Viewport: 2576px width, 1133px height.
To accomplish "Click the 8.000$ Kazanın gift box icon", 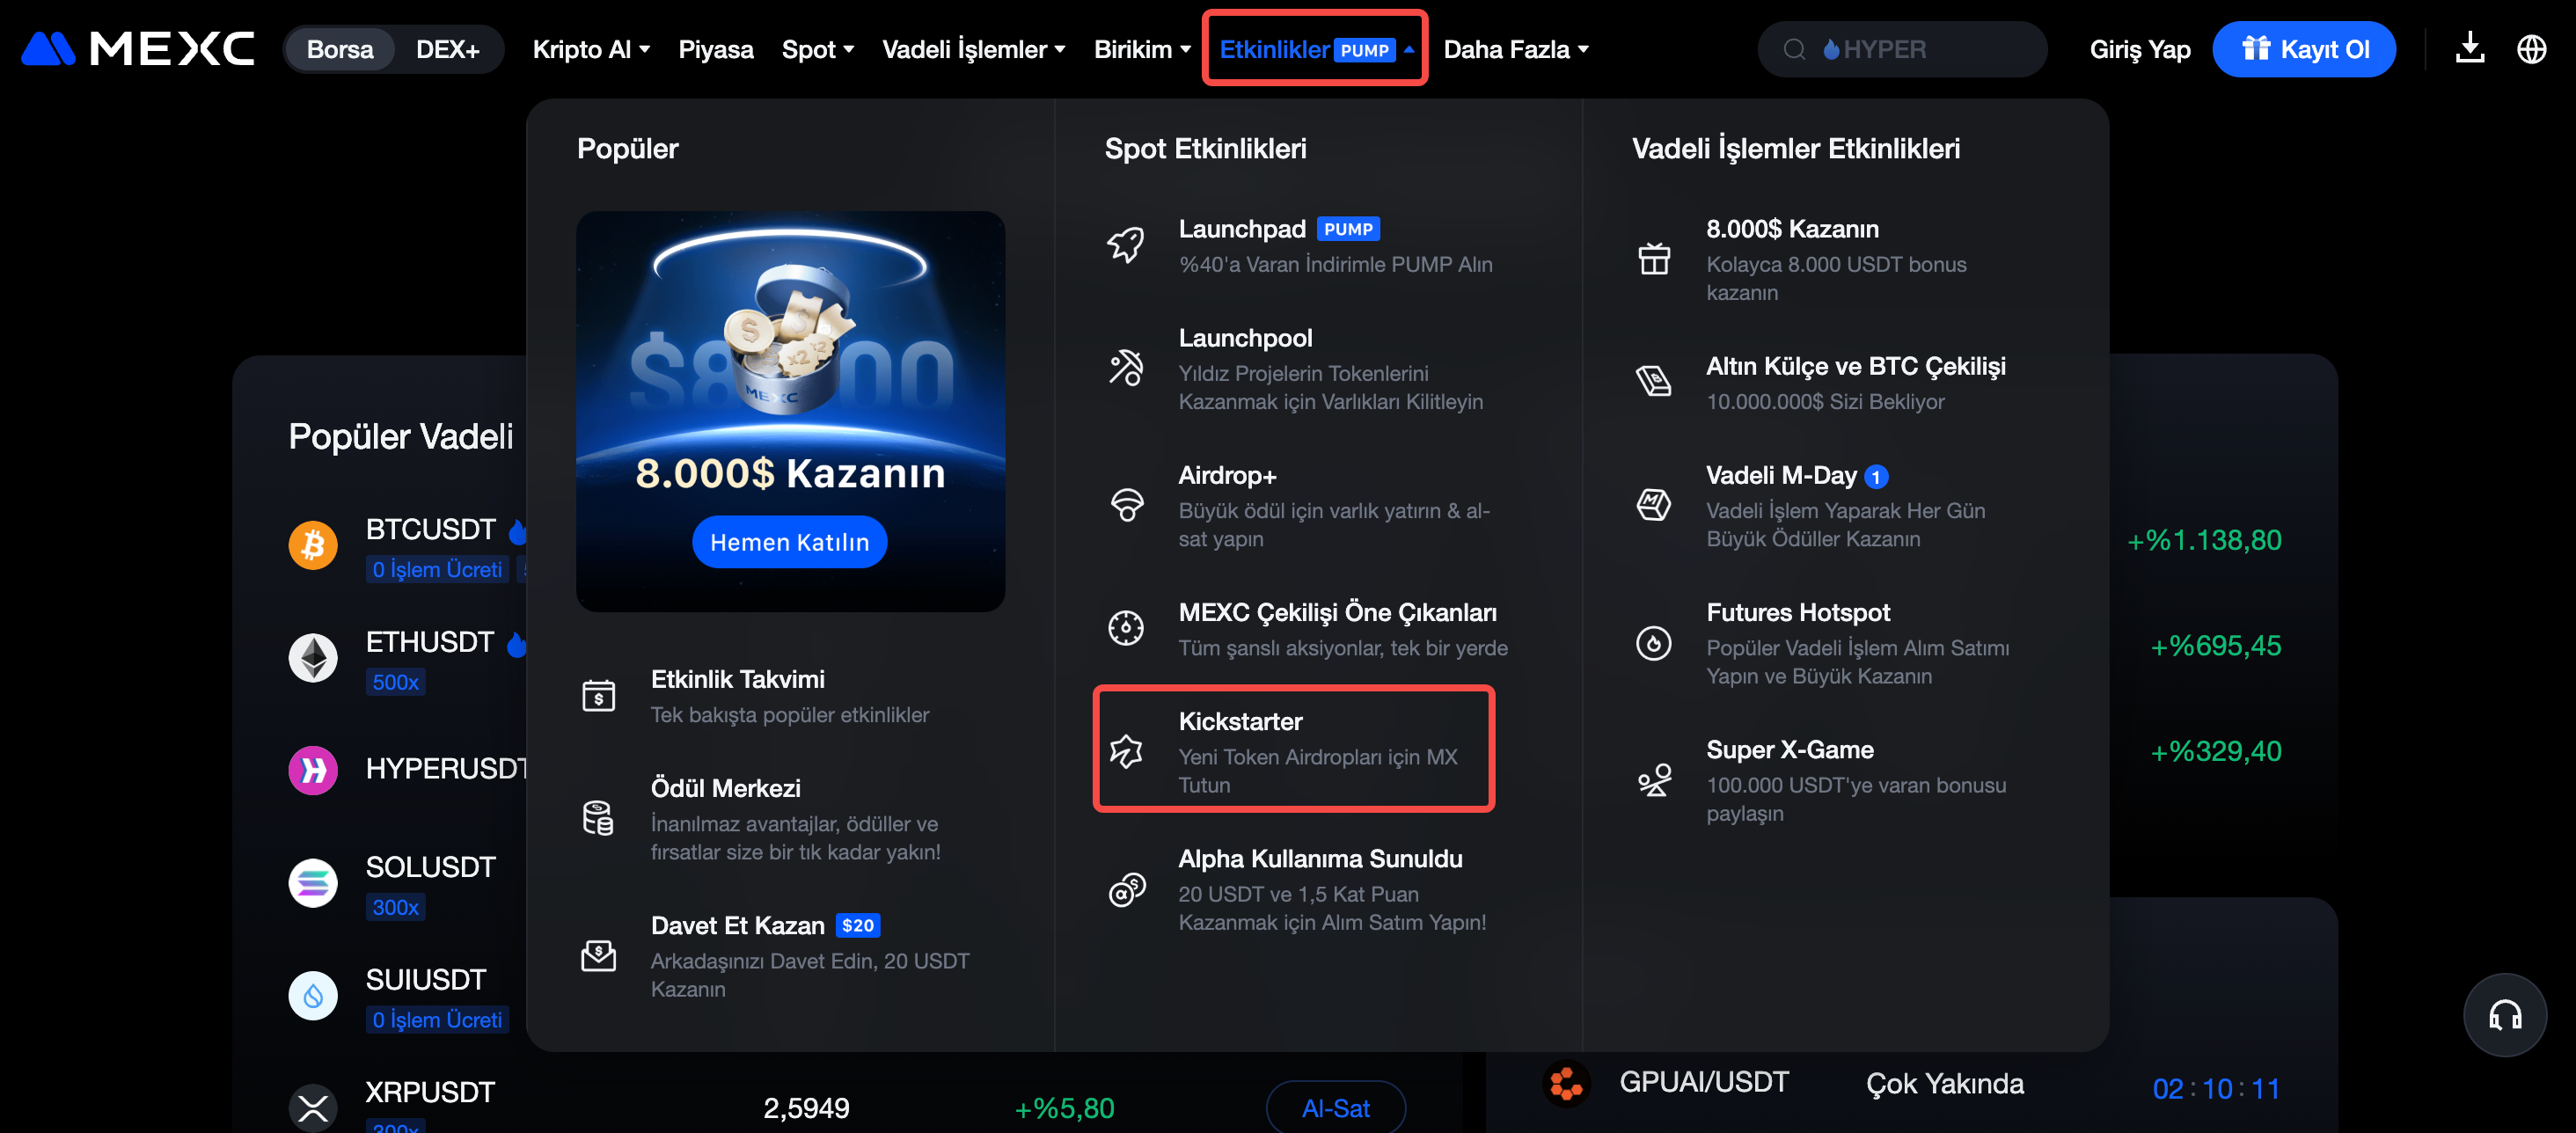I will pos(1654,258).
